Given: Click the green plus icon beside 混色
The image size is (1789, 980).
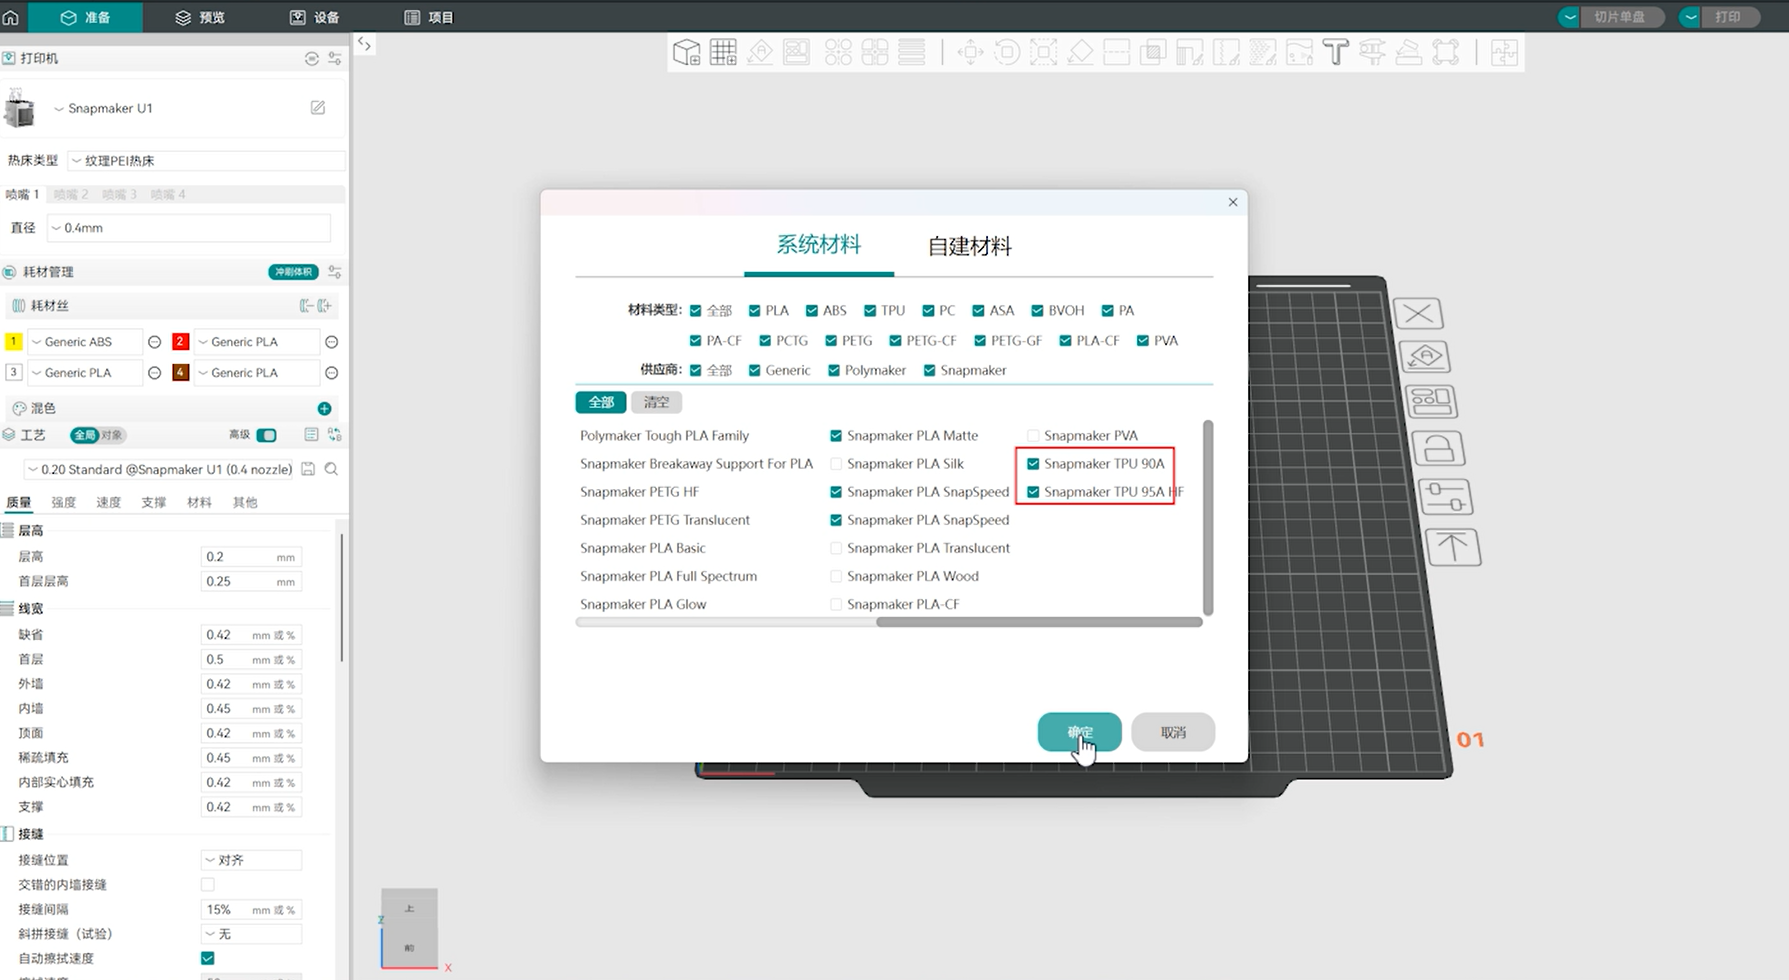Looking at the screenshot, I should 324,408.
